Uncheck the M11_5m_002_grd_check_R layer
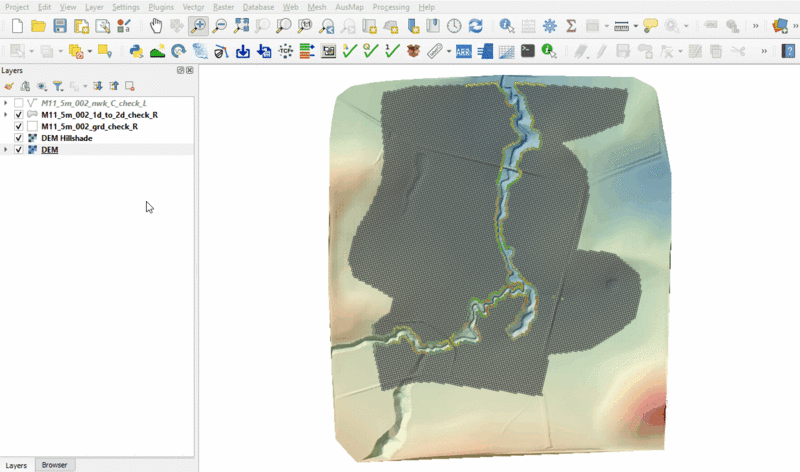The image size is (800, 472). pyautogui.click(x=19, y=127)
